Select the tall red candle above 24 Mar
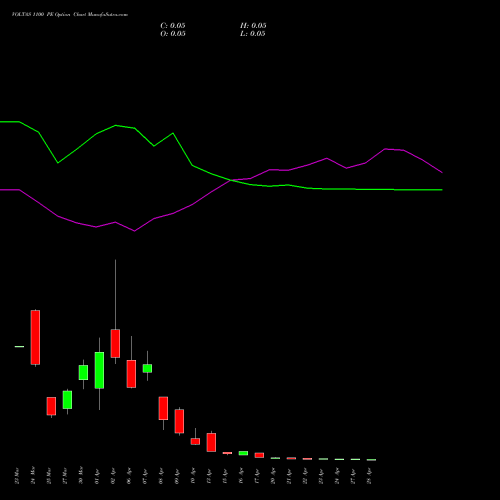Image resolution: width=500 pixels, height=500 pixels. pyautogui.click(x=35, y=337)
